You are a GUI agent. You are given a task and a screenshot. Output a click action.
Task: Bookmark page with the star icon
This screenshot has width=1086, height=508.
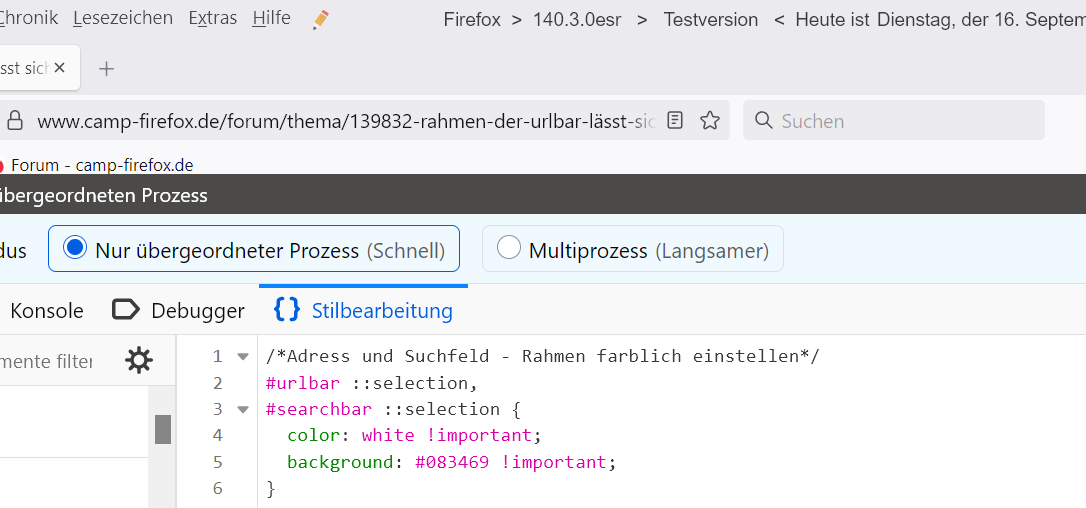click(x=710, y=121)
